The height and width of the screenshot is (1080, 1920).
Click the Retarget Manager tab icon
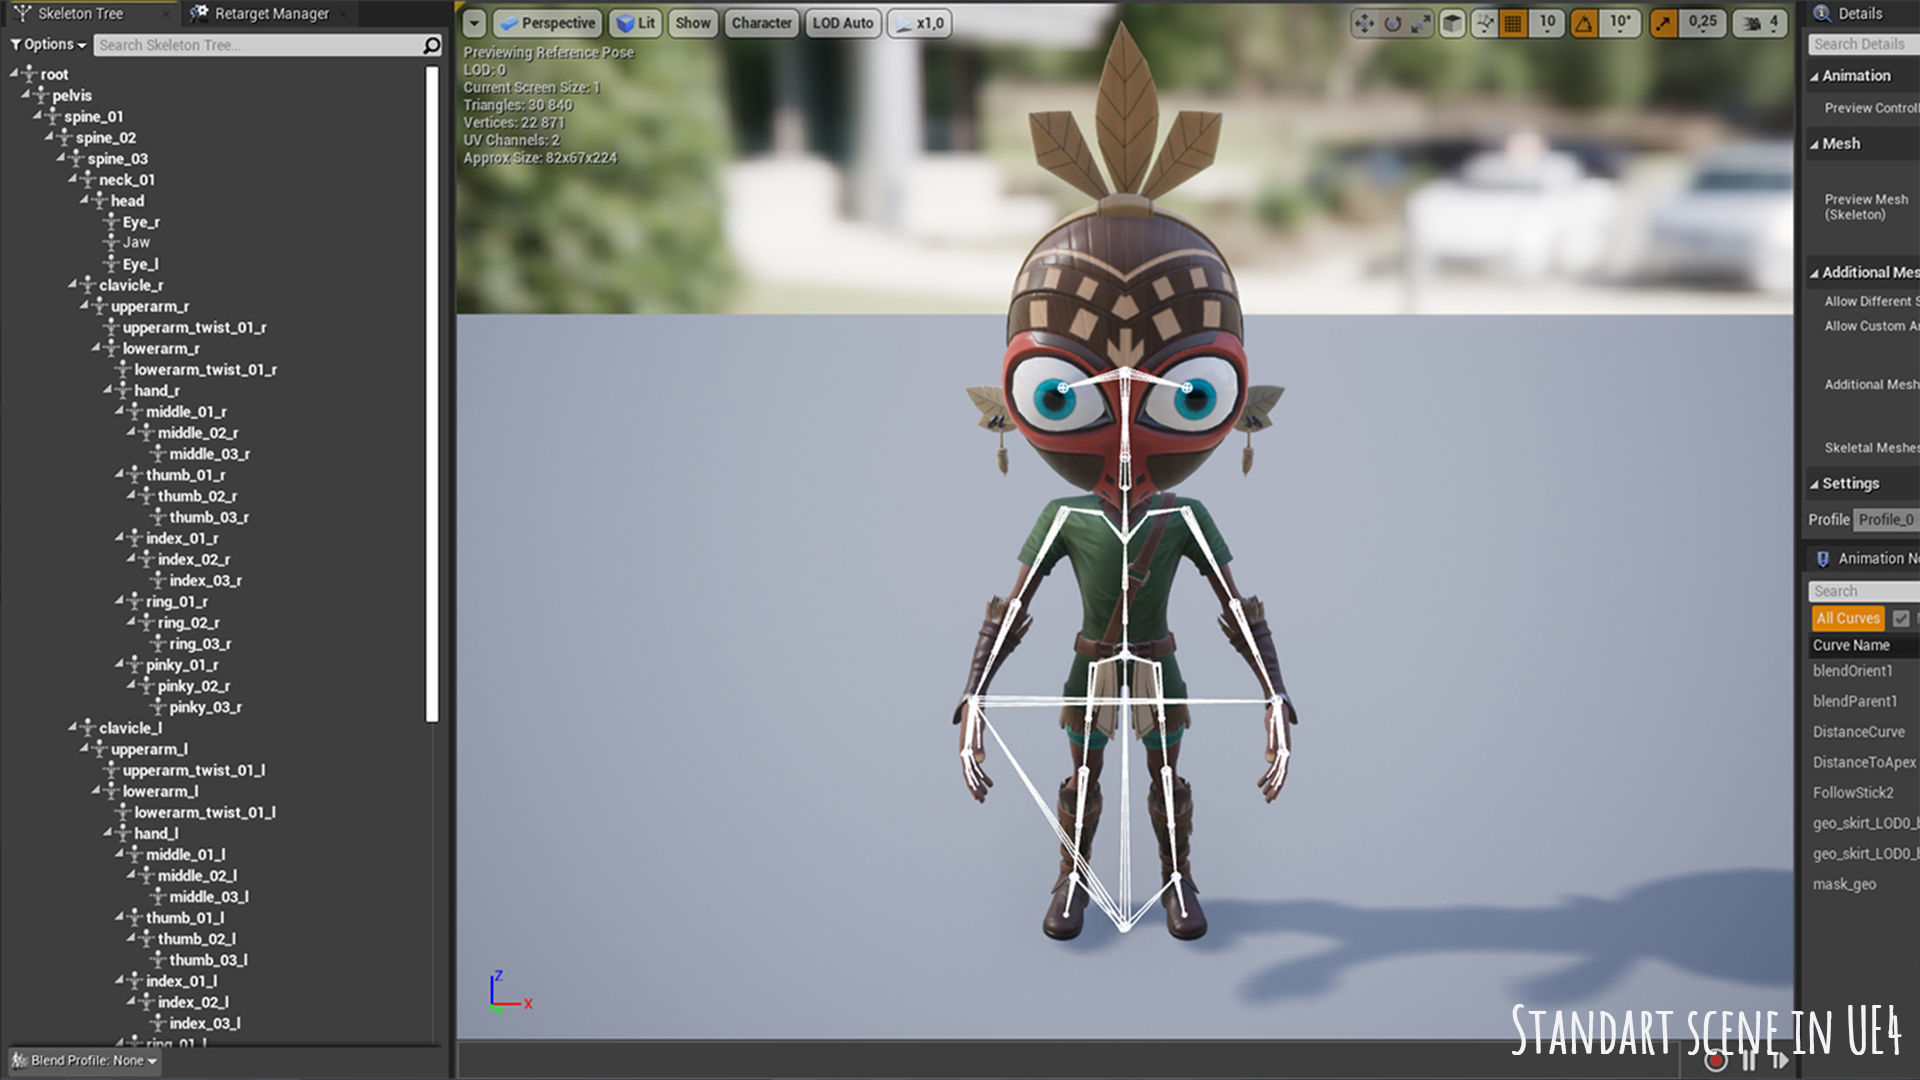[199, 13]
